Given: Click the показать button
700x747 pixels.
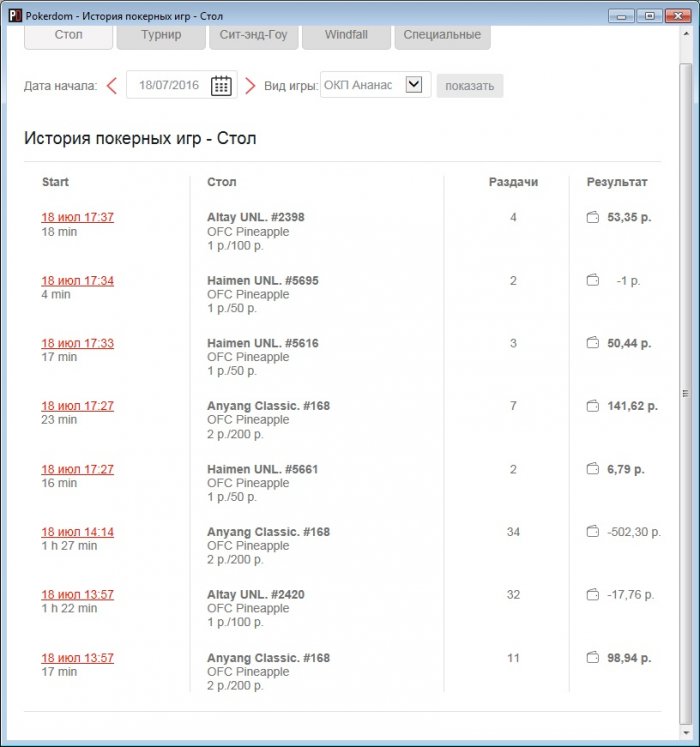Looking at the screenshot, I should pos(470,86).
